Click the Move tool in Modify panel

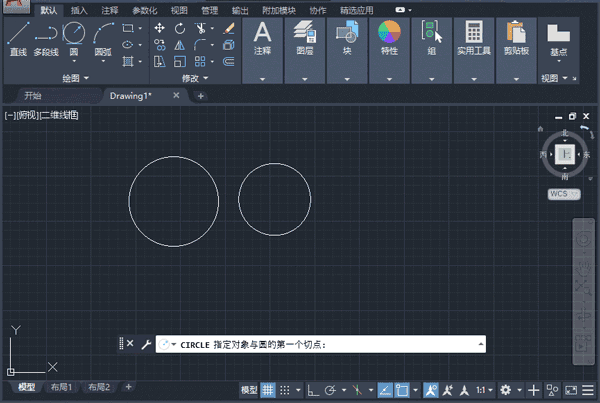(x=160, y=28)
